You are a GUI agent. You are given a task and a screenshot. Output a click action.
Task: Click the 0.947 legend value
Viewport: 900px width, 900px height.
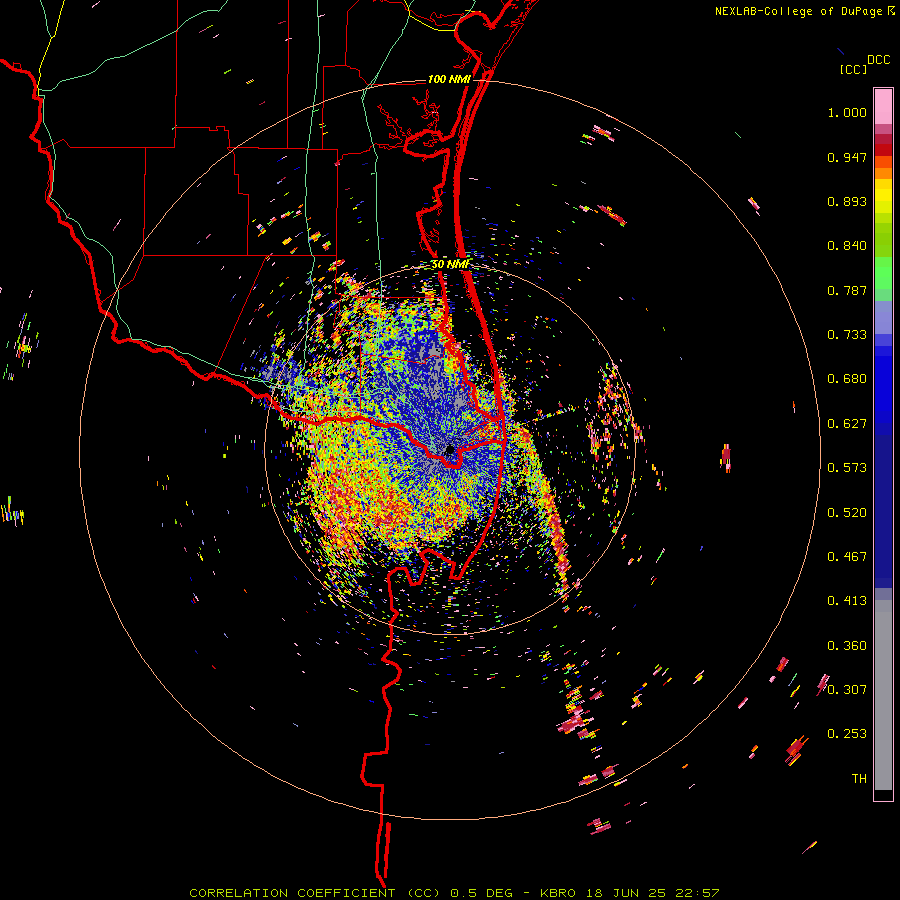point(847,157)
